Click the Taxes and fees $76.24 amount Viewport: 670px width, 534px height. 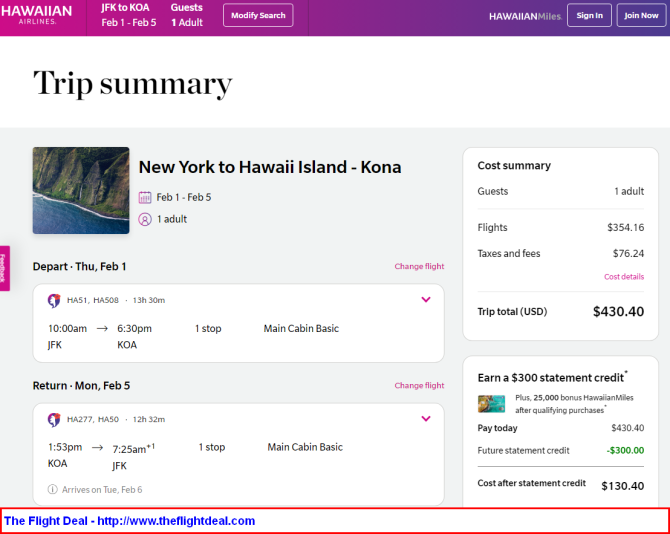click(628, 253)
